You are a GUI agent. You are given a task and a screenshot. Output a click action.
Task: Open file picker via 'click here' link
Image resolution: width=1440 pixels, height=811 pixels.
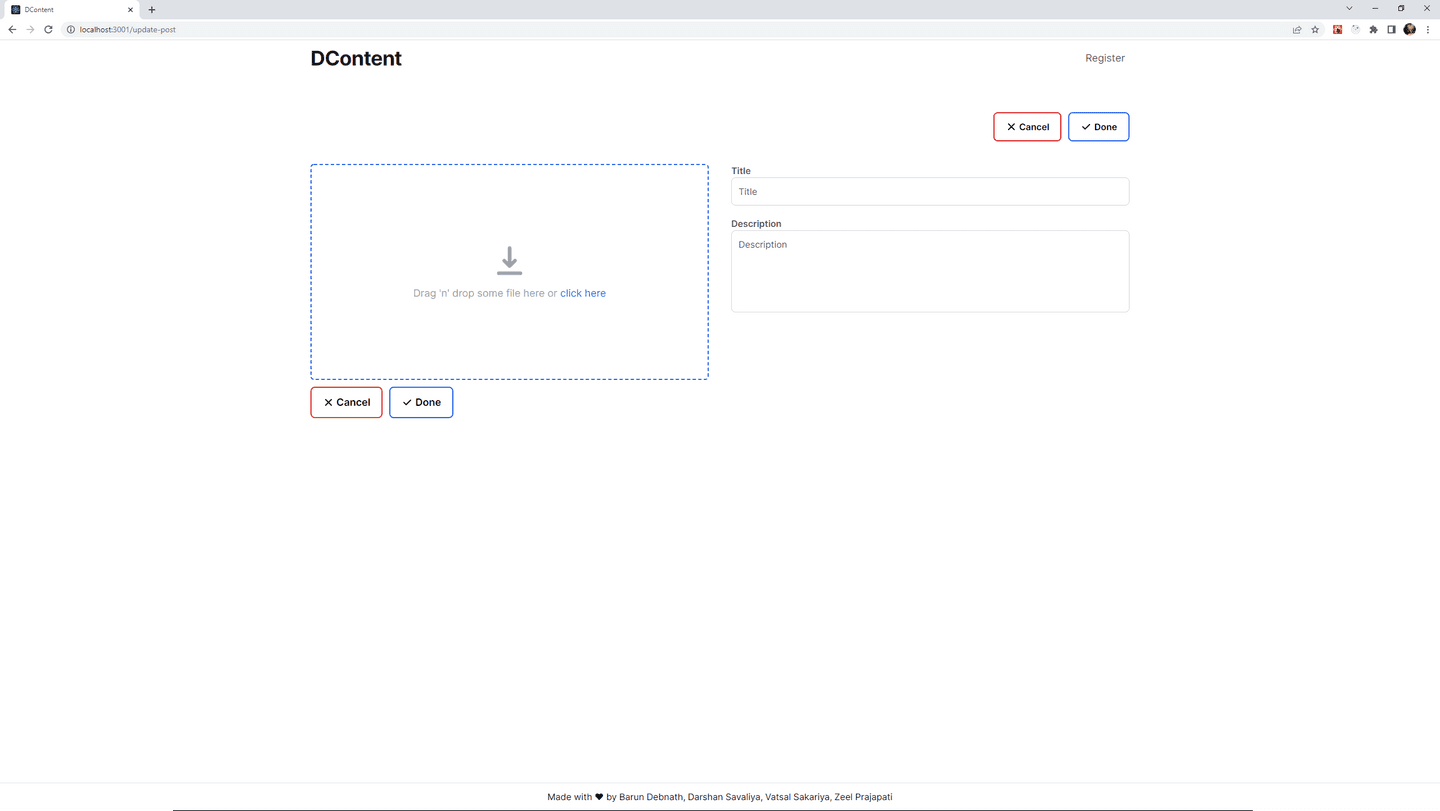[x=583, y=293]
